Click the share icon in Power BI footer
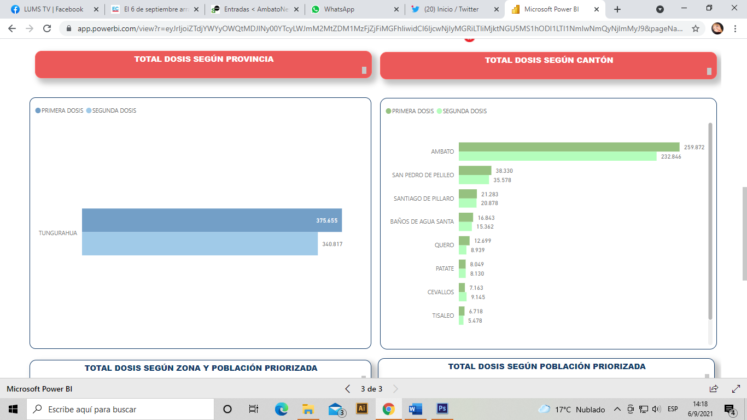Image resolution: width=747 pixels, height=420 pixels. (708, 389)
